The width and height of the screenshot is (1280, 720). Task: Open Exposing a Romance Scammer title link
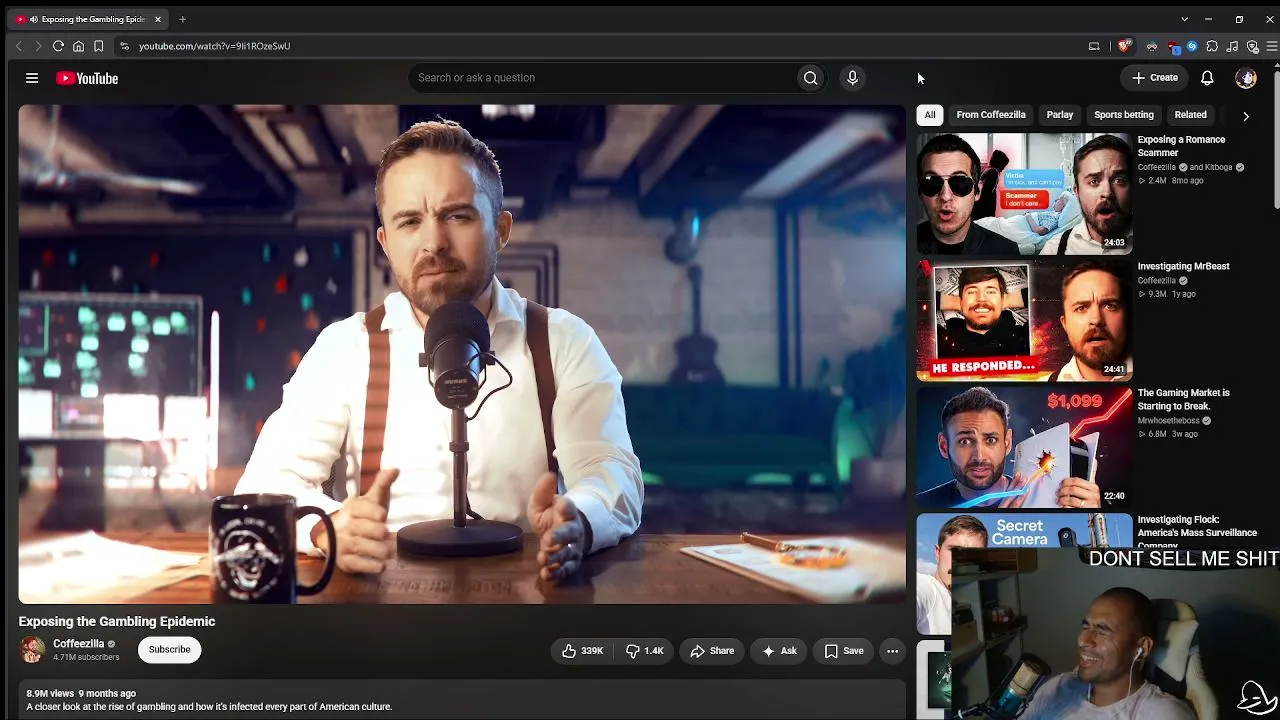(1181, 146)
